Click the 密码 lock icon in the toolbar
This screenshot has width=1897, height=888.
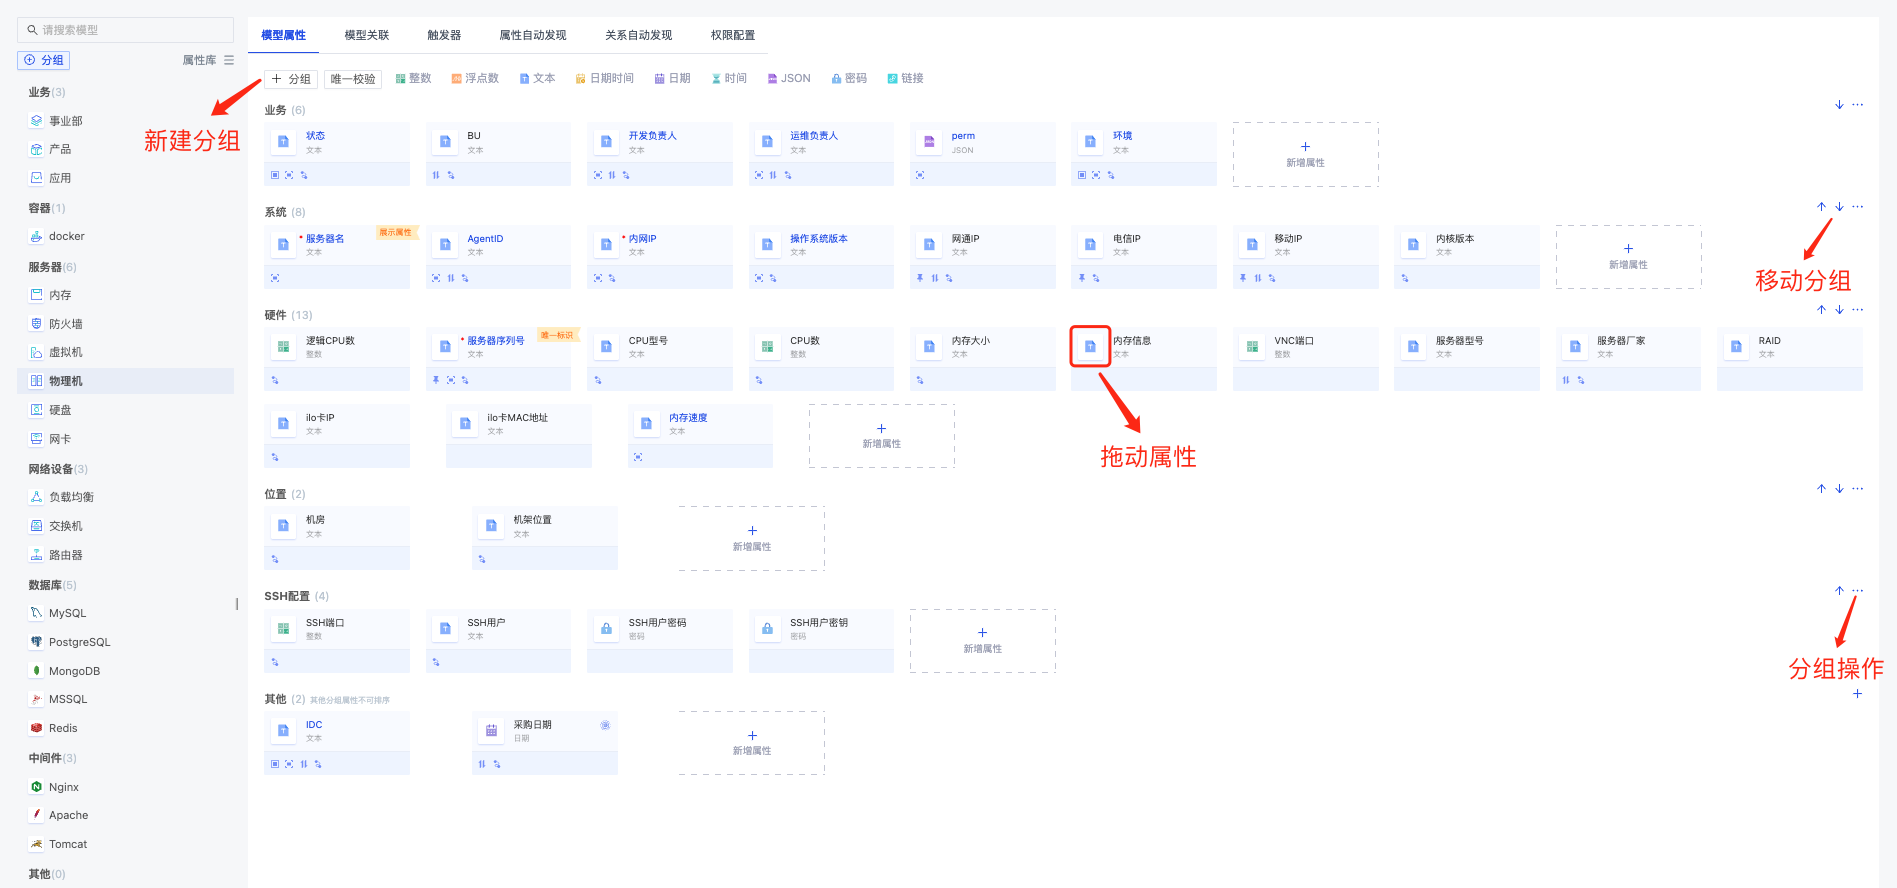coord(836,79)
